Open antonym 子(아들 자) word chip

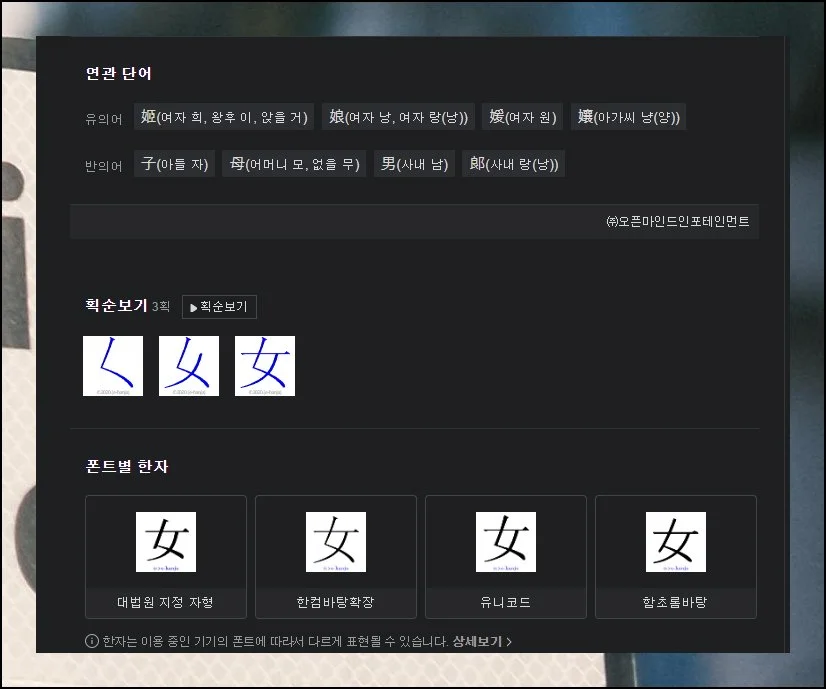click(x=174, y=164)
